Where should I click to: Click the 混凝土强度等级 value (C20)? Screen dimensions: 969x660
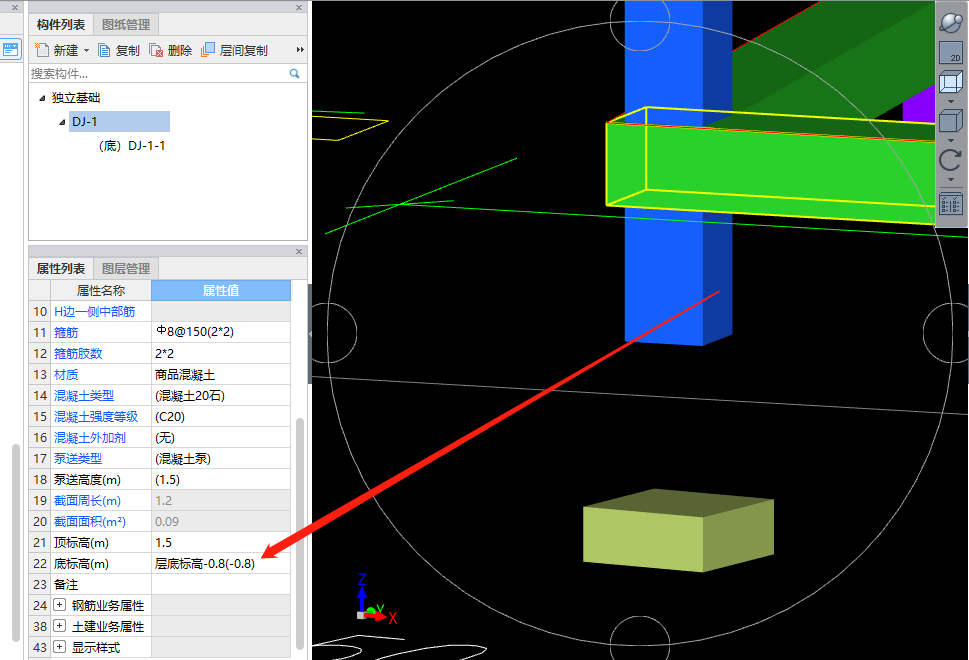221,417
